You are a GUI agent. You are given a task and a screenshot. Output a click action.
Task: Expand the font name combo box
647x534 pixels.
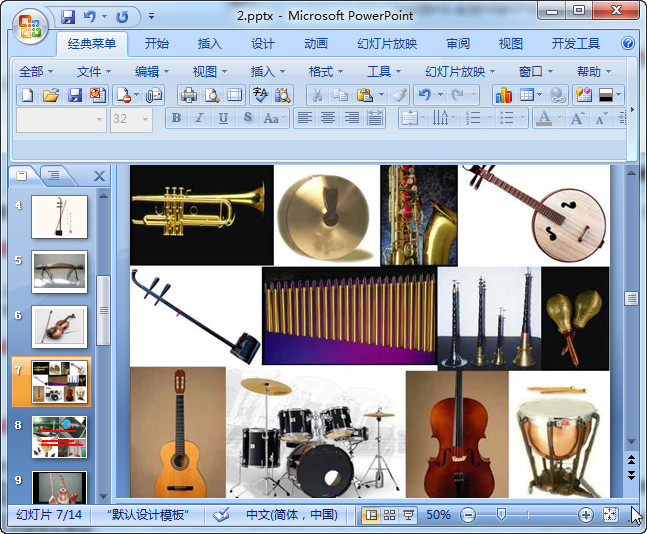click(99, 118)
